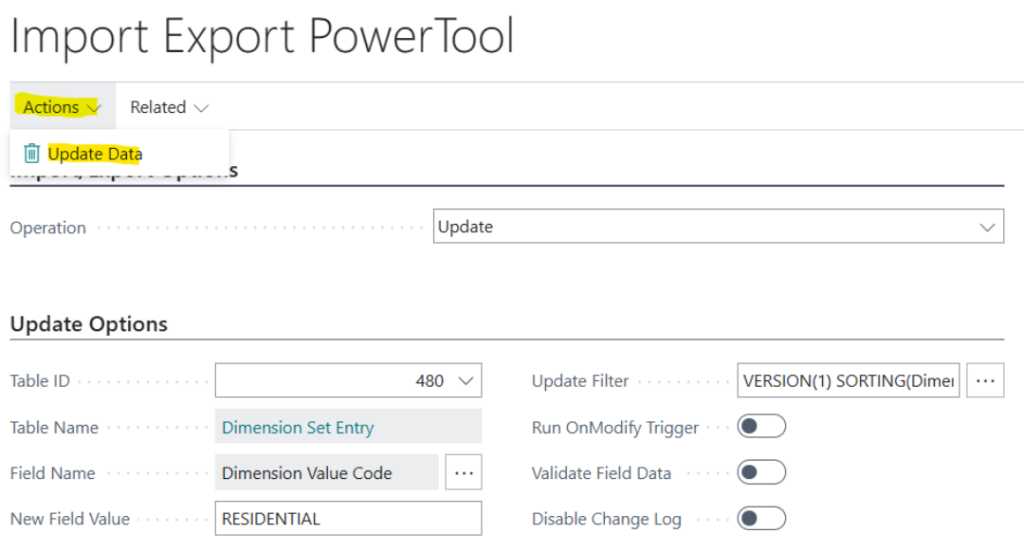Choose the Update Data menu entry

95,154
